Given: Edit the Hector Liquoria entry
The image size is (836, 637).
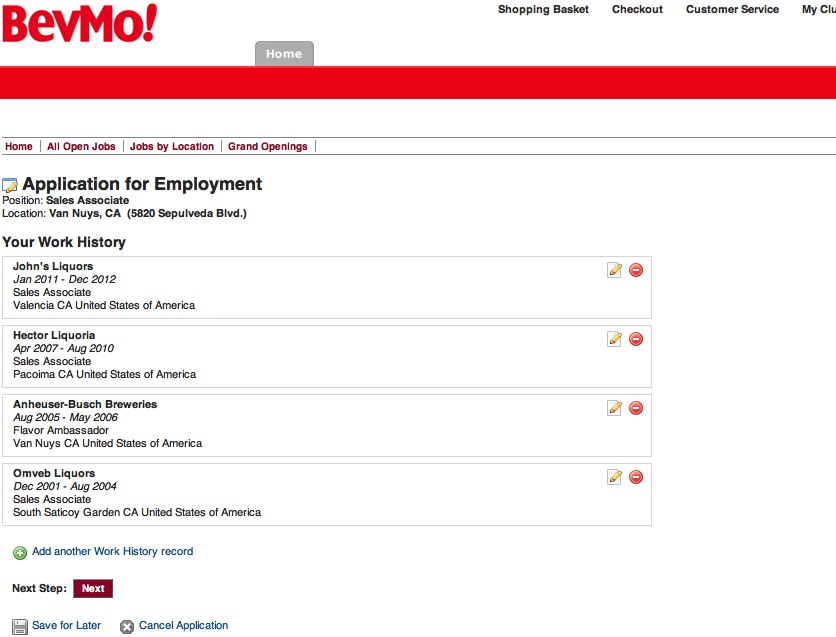Looking at the screenshot, I should 614,338.
